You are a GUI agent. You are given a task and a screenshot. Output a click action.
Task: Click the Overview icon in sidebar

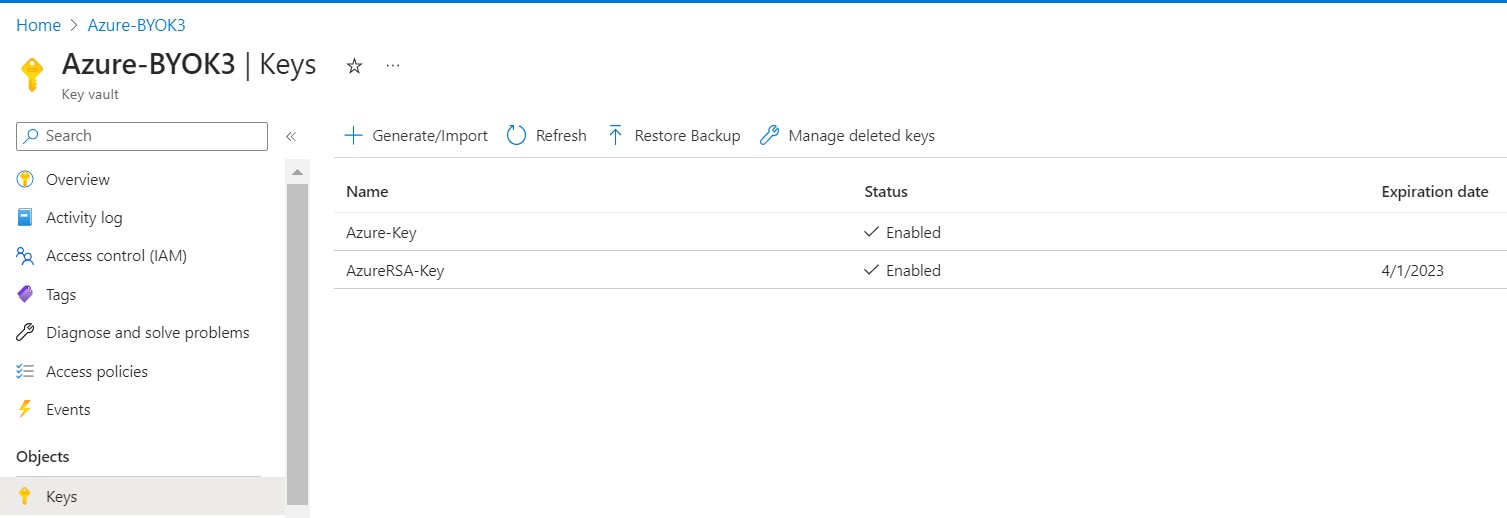pyautogui.click(x=26, y=180)
